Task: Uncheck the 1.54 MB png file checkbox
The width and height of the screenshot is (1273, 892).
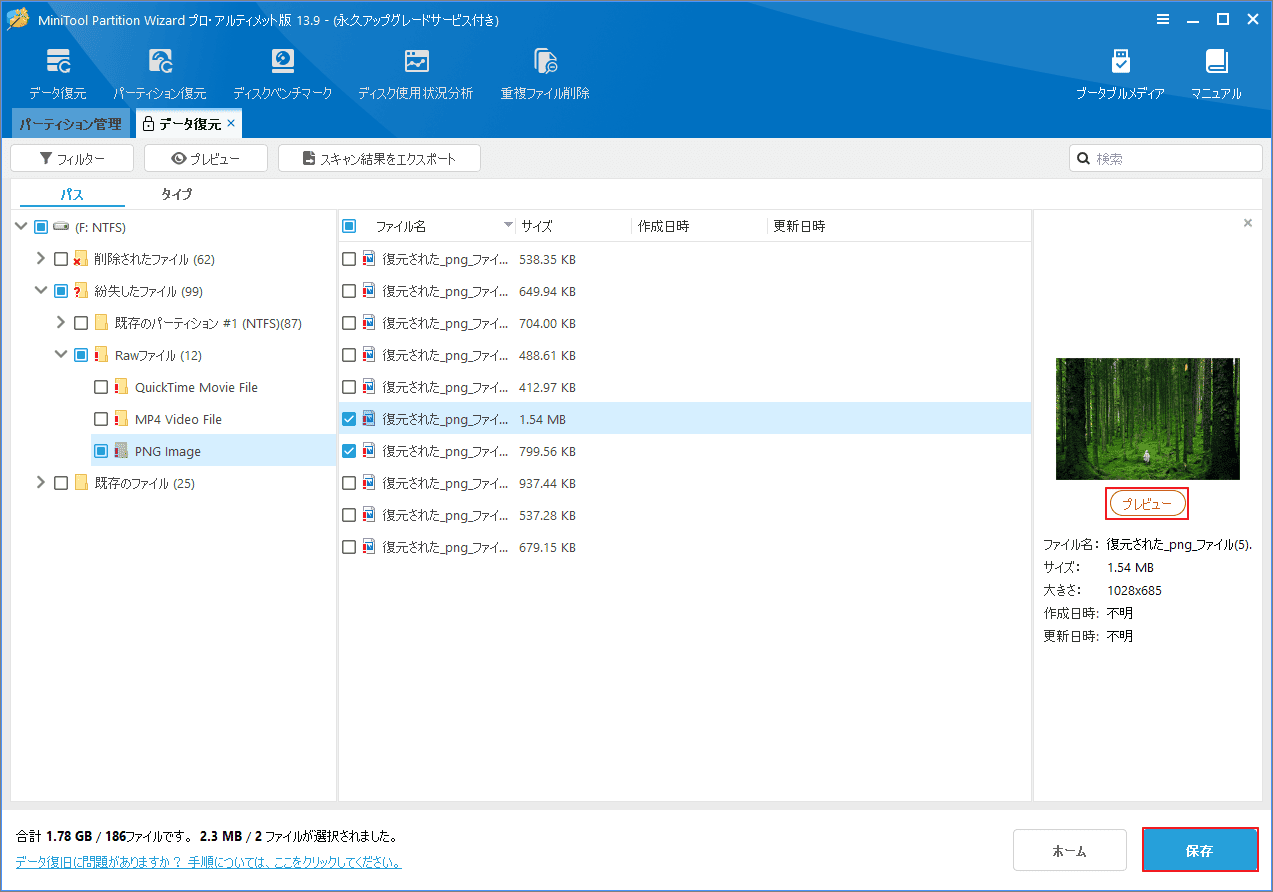Action: [349, 419]
